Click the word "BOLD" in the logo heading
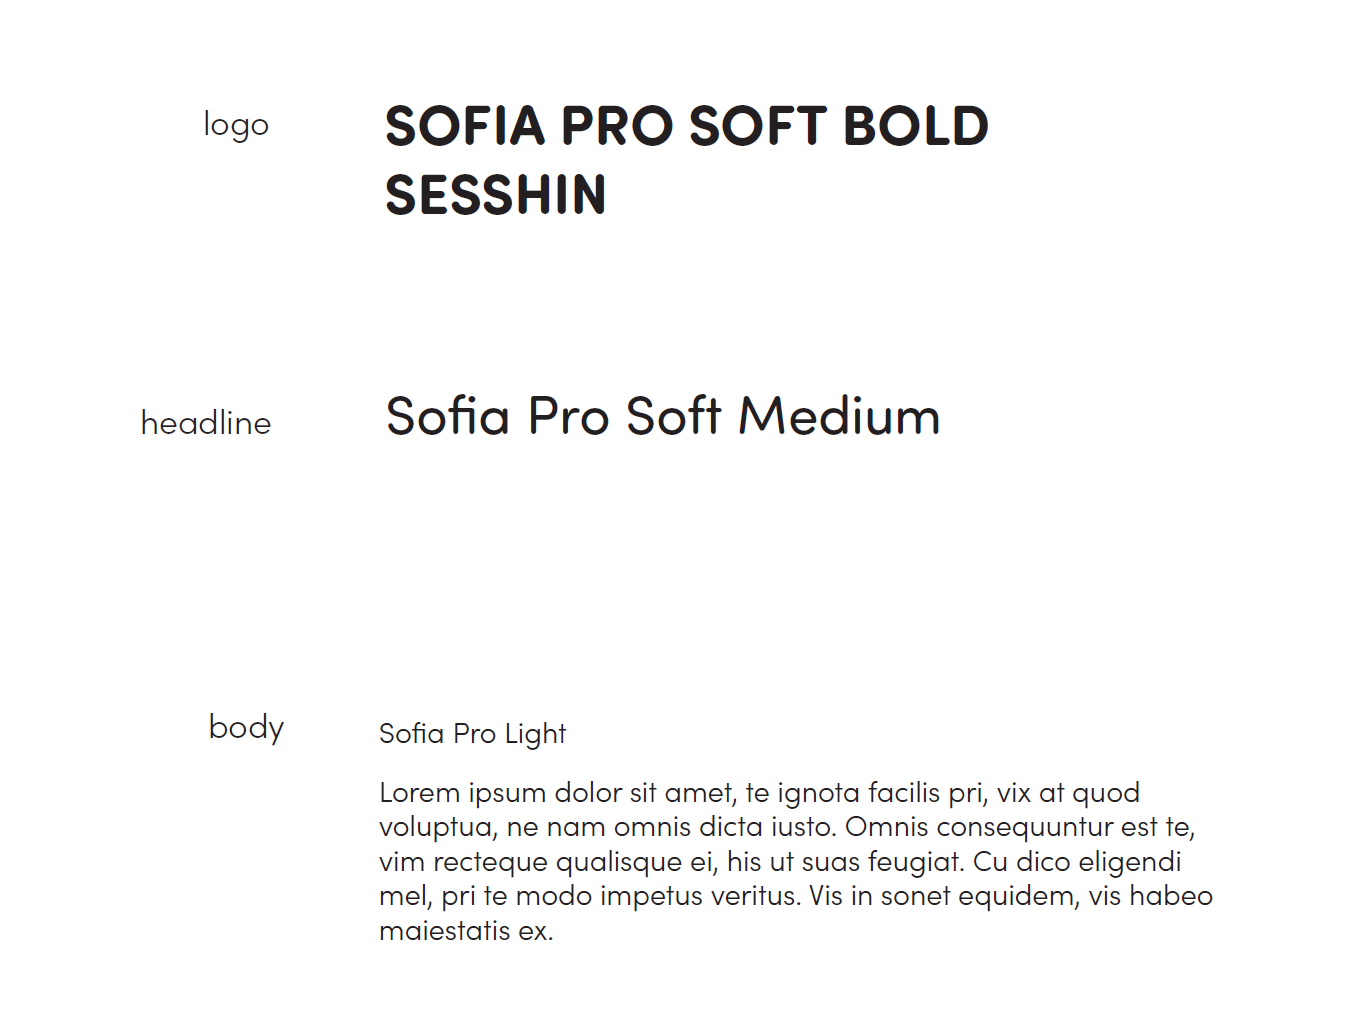The width and height of the screenshot is (1363, 1016). pos(916,126)
